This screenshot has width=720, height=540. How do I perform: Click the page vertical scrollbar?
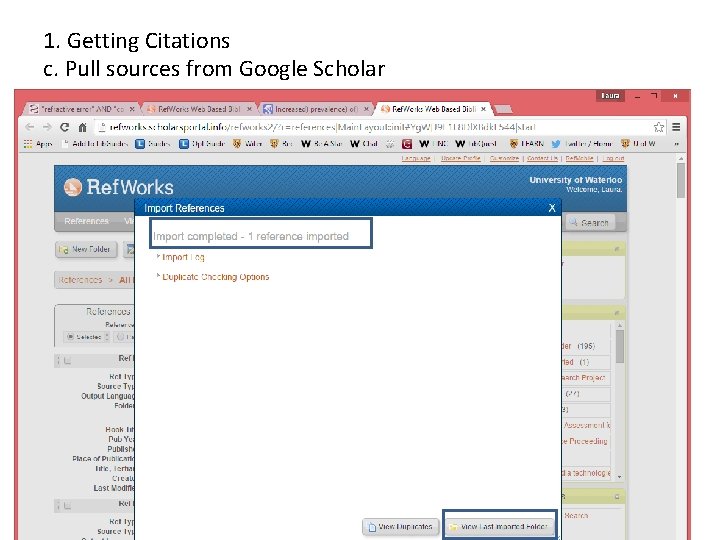click(x=681, y=181)
